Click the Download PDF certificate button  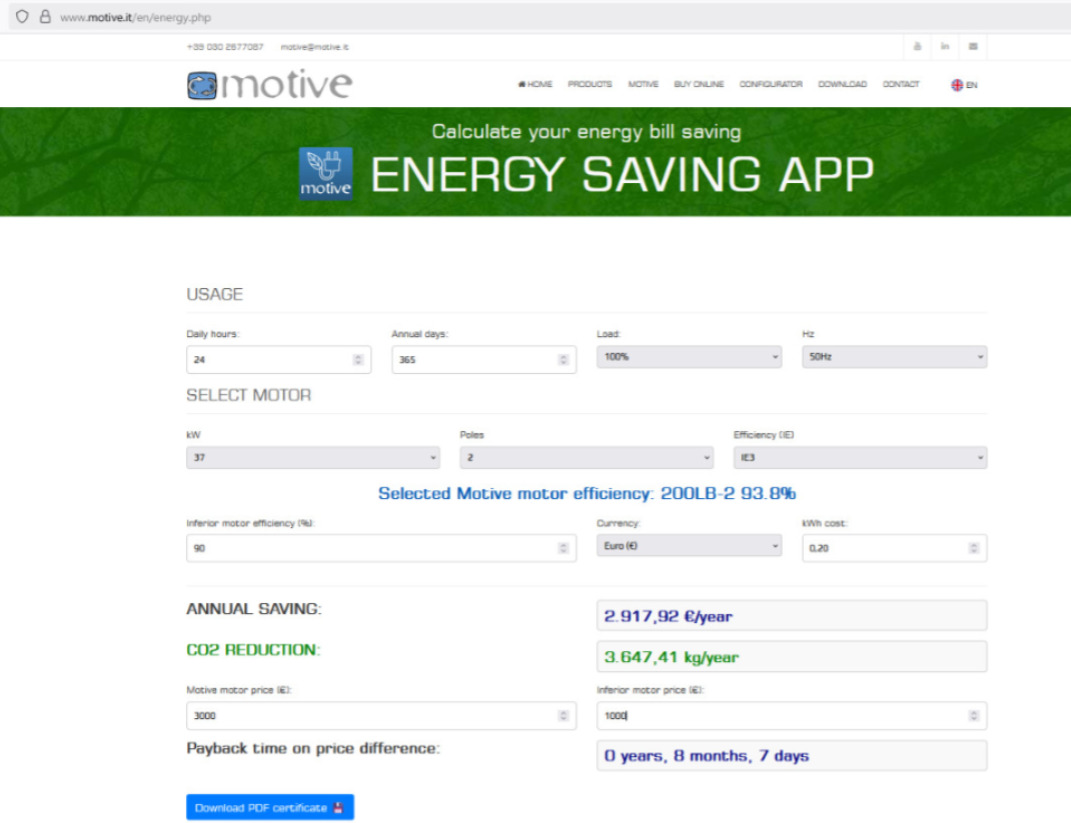270,807
